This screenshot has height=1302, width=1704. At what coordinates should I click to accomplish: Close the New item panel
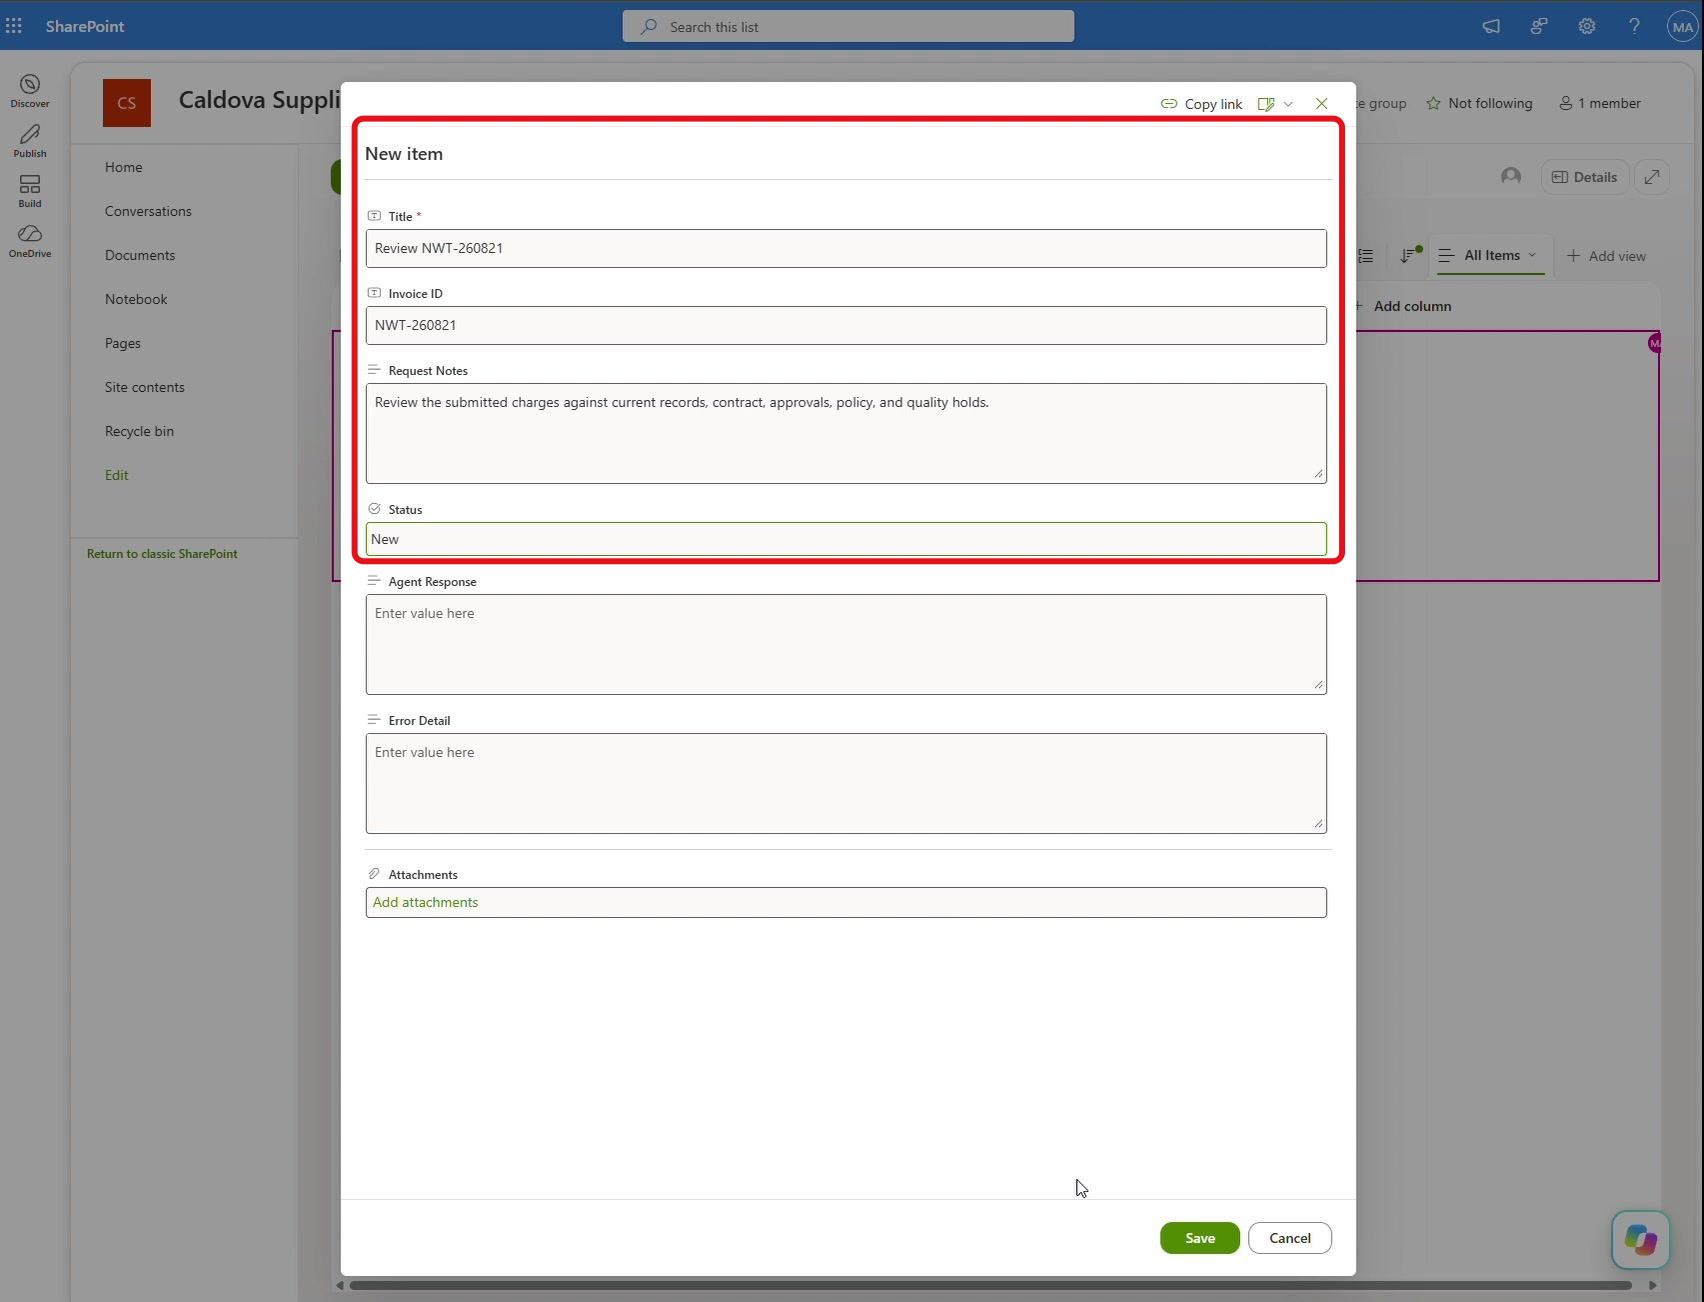click(x=1321, y=104)
